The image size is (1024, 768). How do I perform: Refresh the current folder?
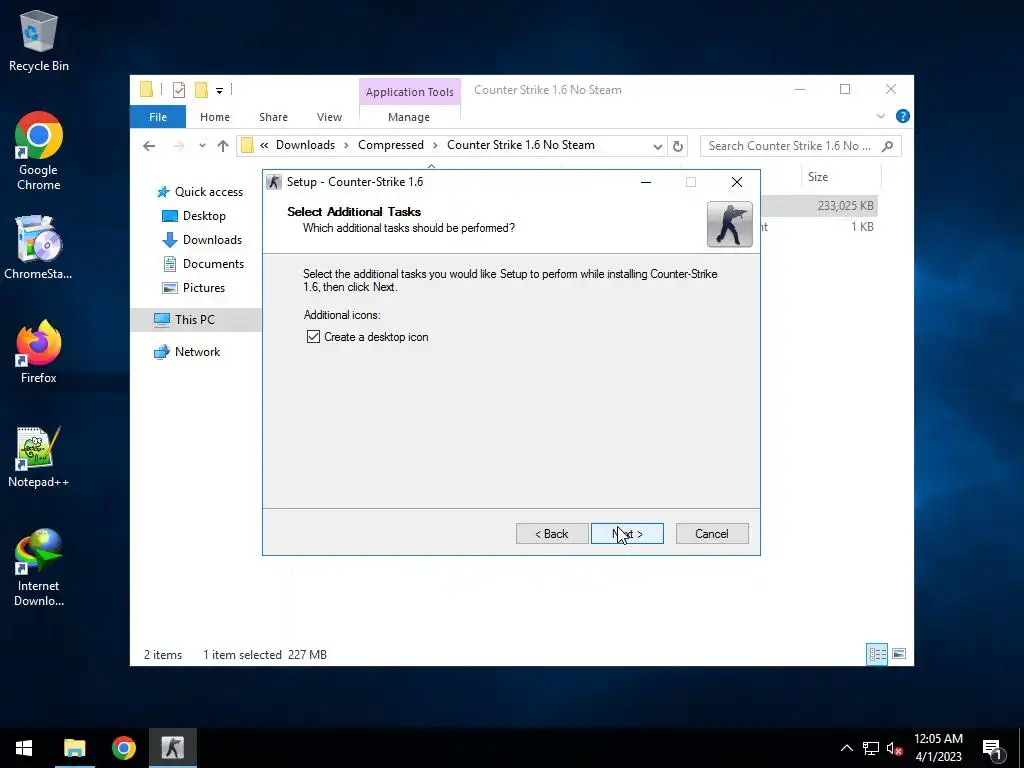pyautogui.click(x=678, y=146)
